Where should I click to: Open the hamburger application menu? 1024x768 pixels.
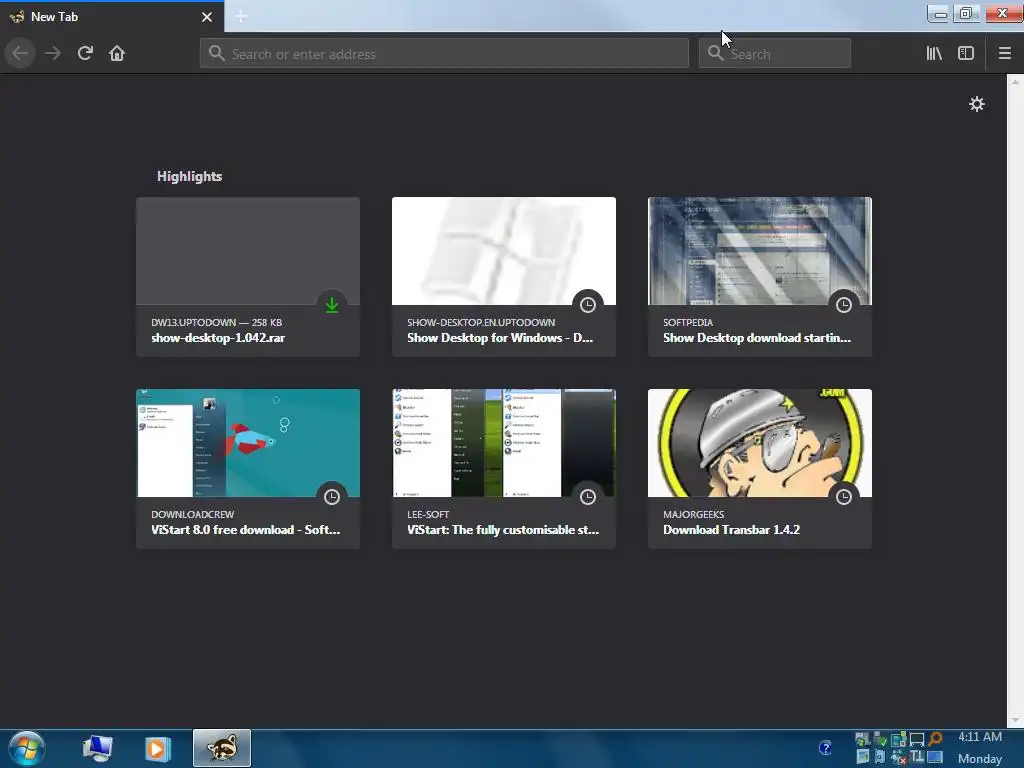(1004, 53)
